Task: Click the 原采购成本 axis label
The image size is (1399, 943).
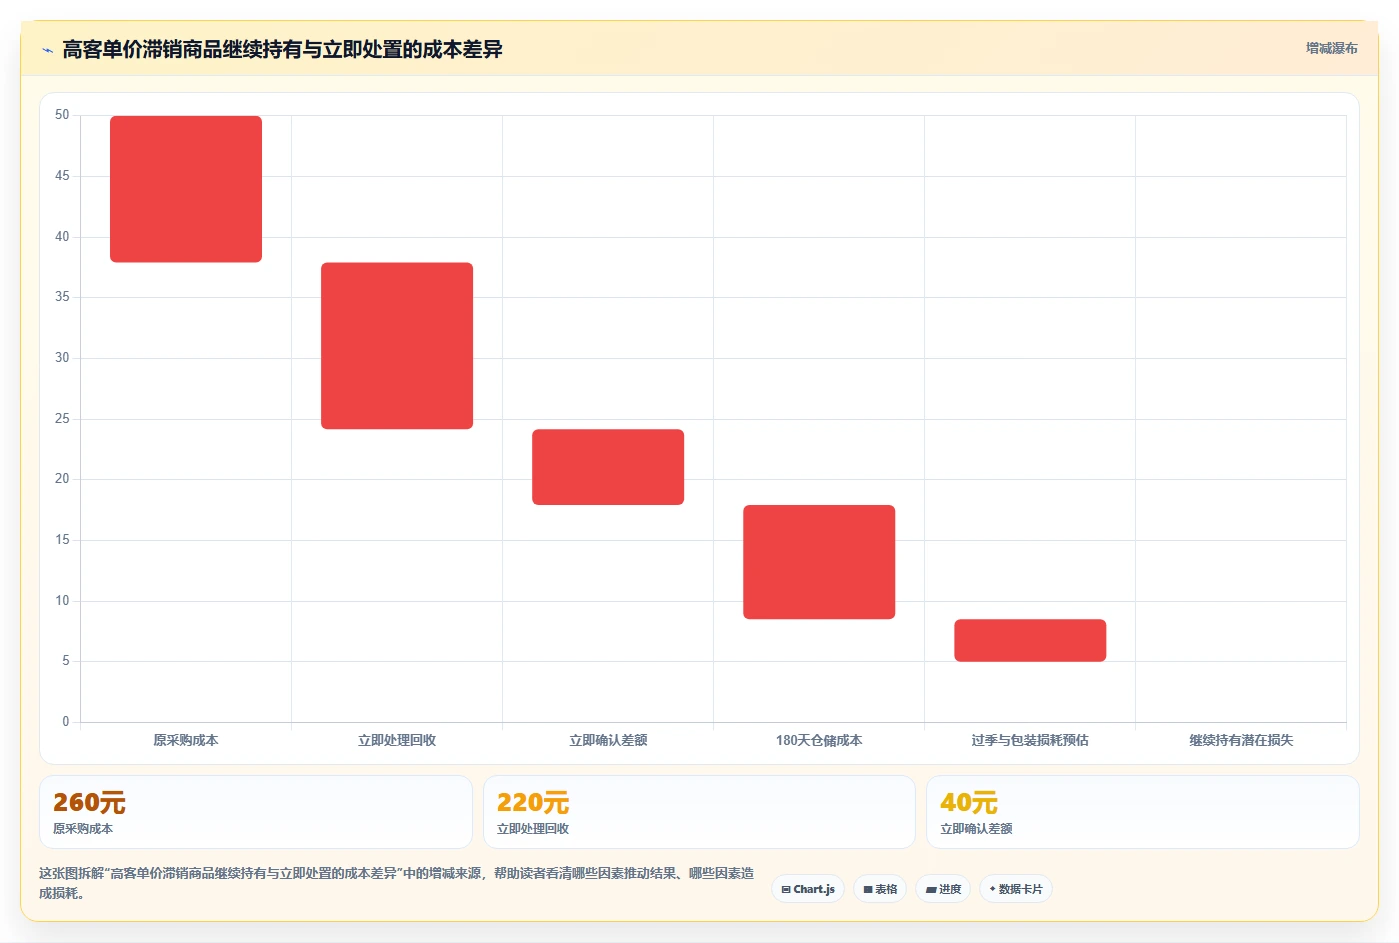Action: 186,740
